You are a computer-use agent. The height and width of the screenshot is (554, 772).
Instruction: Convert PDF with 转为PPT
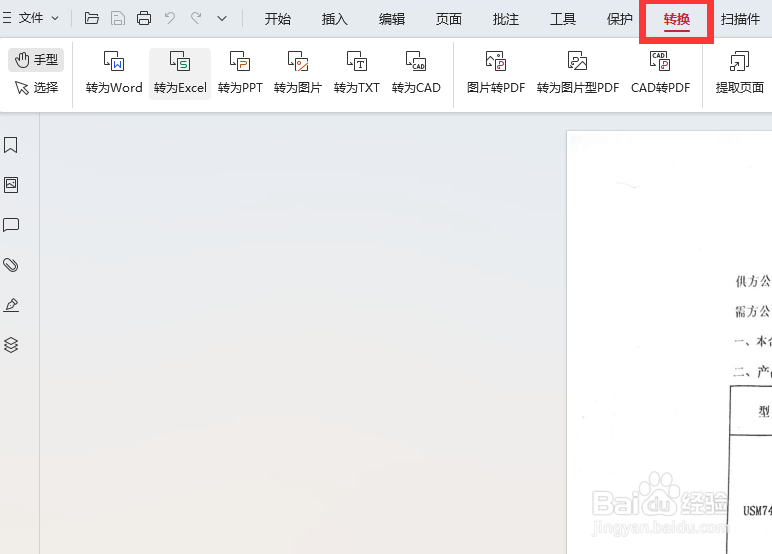pos(240,73)
